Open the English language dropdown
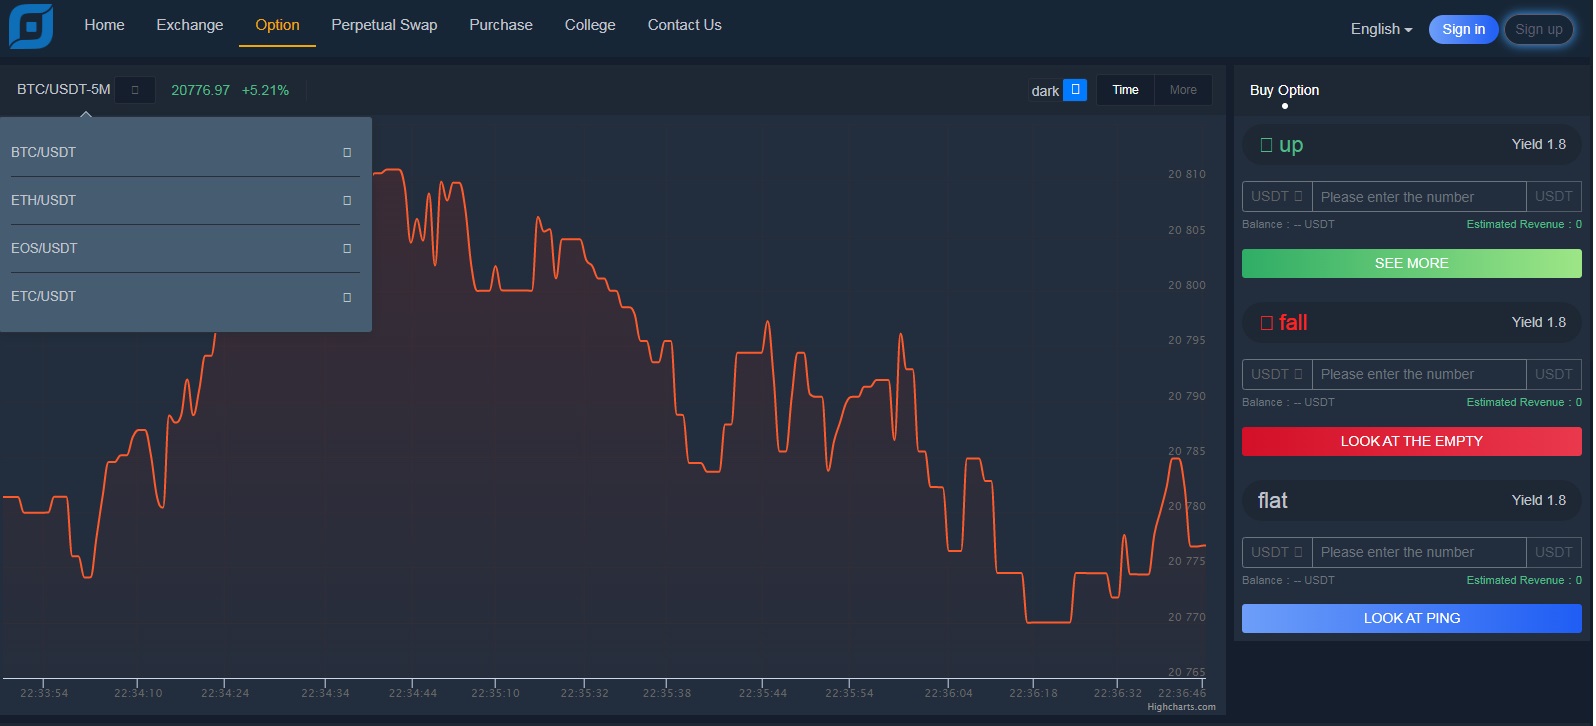 click(1381, 29)
